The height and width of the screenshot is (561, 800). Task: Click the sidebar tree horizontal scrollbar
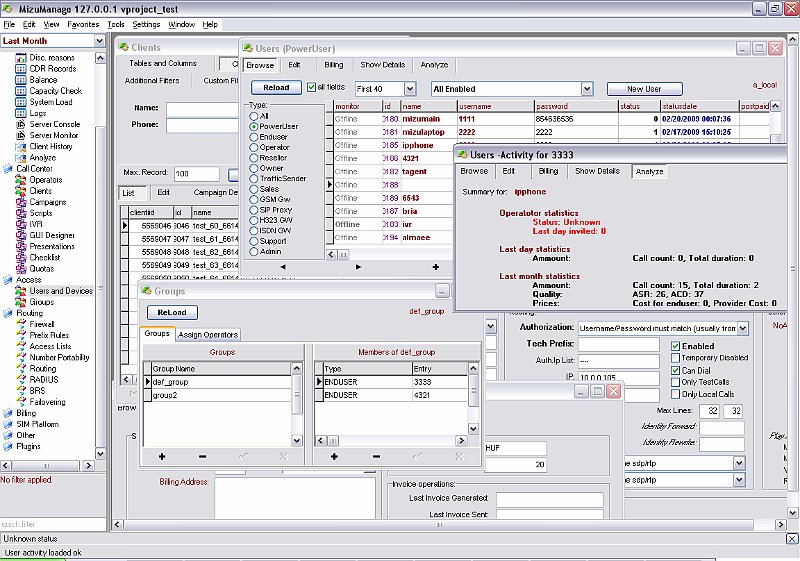tap(47, 466)
